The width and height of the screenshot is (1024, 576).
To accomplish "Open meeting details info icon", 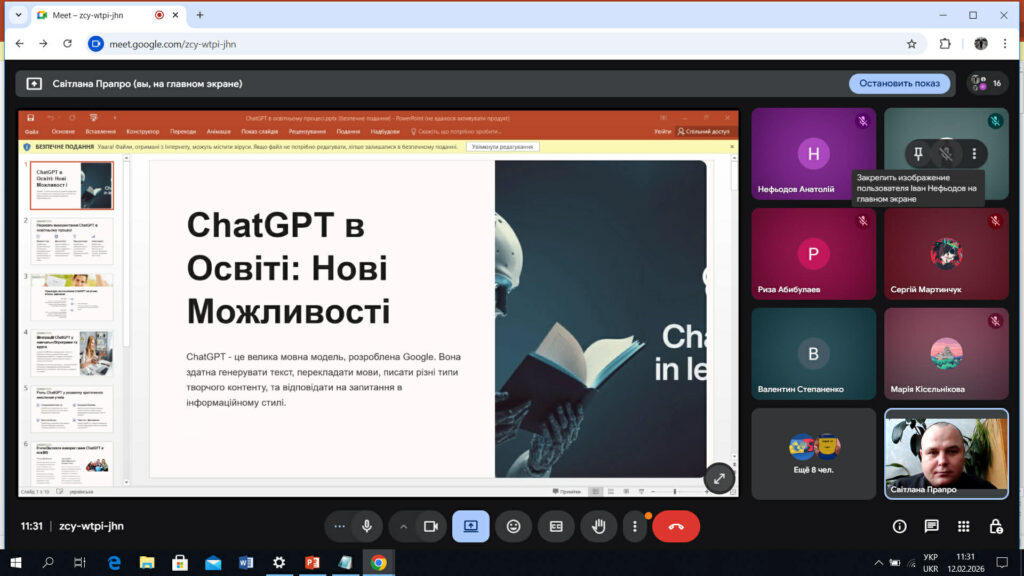I will pos(899,526).
